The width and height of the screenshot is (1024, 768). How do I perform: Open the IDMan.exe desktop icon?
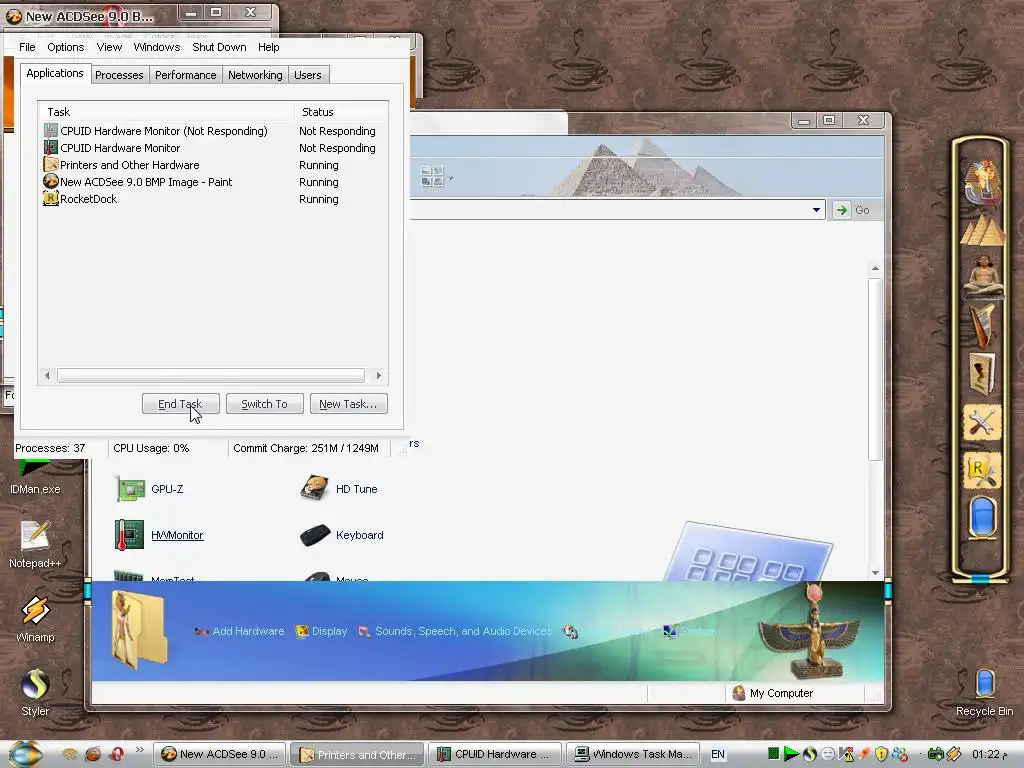click(35, 477)
